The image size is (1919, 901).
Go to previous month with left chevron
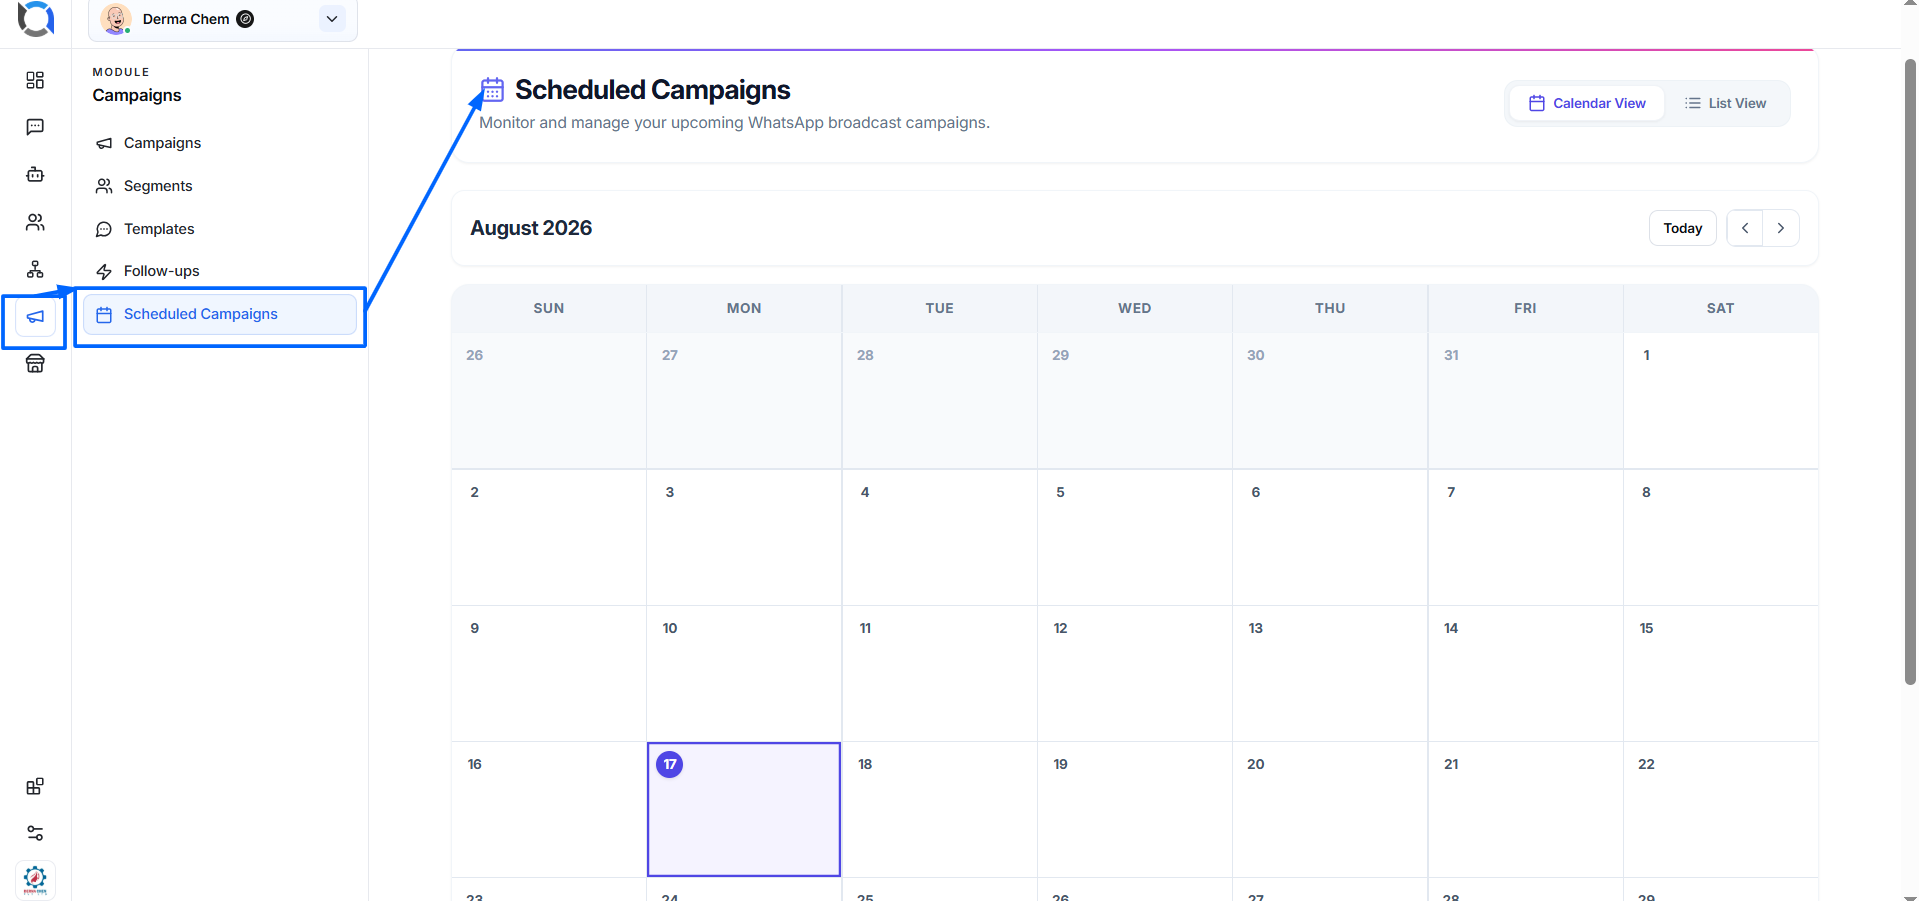(x=1745, y=228)
